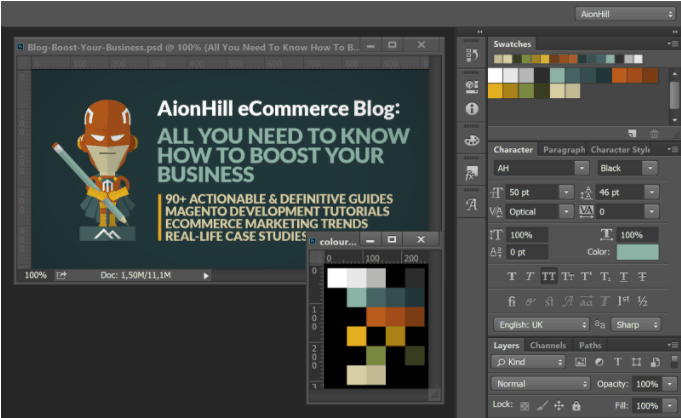Open the AionHill workspace dropdown
Image resolution: width=681 pixels, height=418 pixels.
coord(625,14)
